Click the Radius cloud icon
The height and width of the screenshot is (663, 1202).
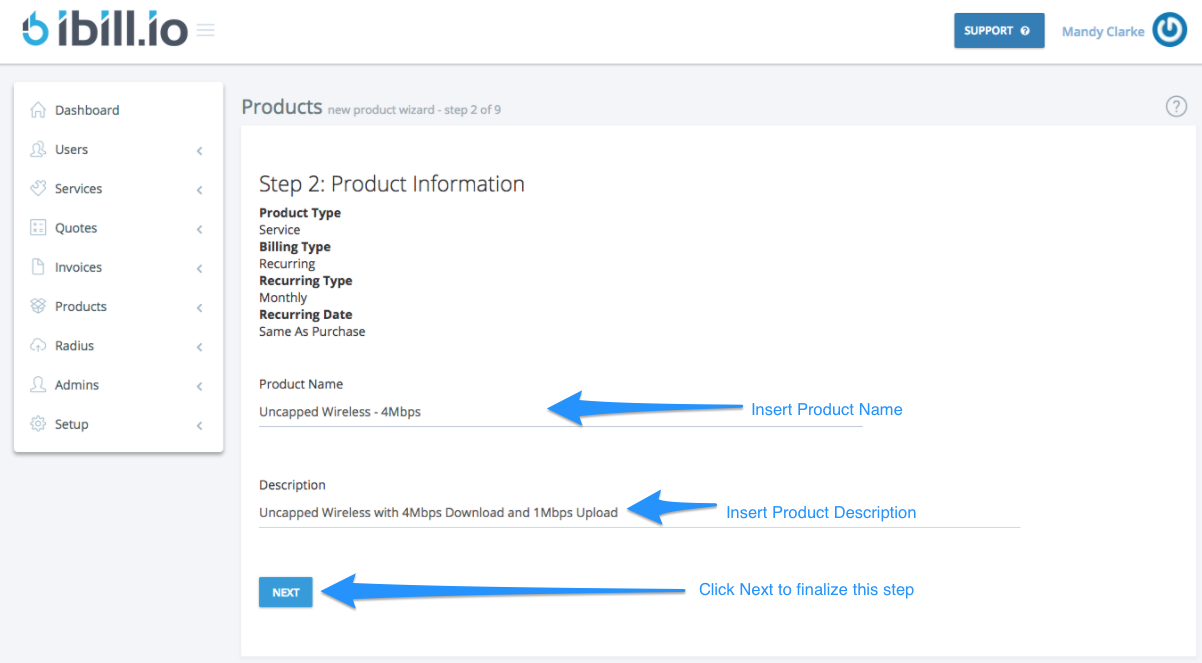(38, 345)
